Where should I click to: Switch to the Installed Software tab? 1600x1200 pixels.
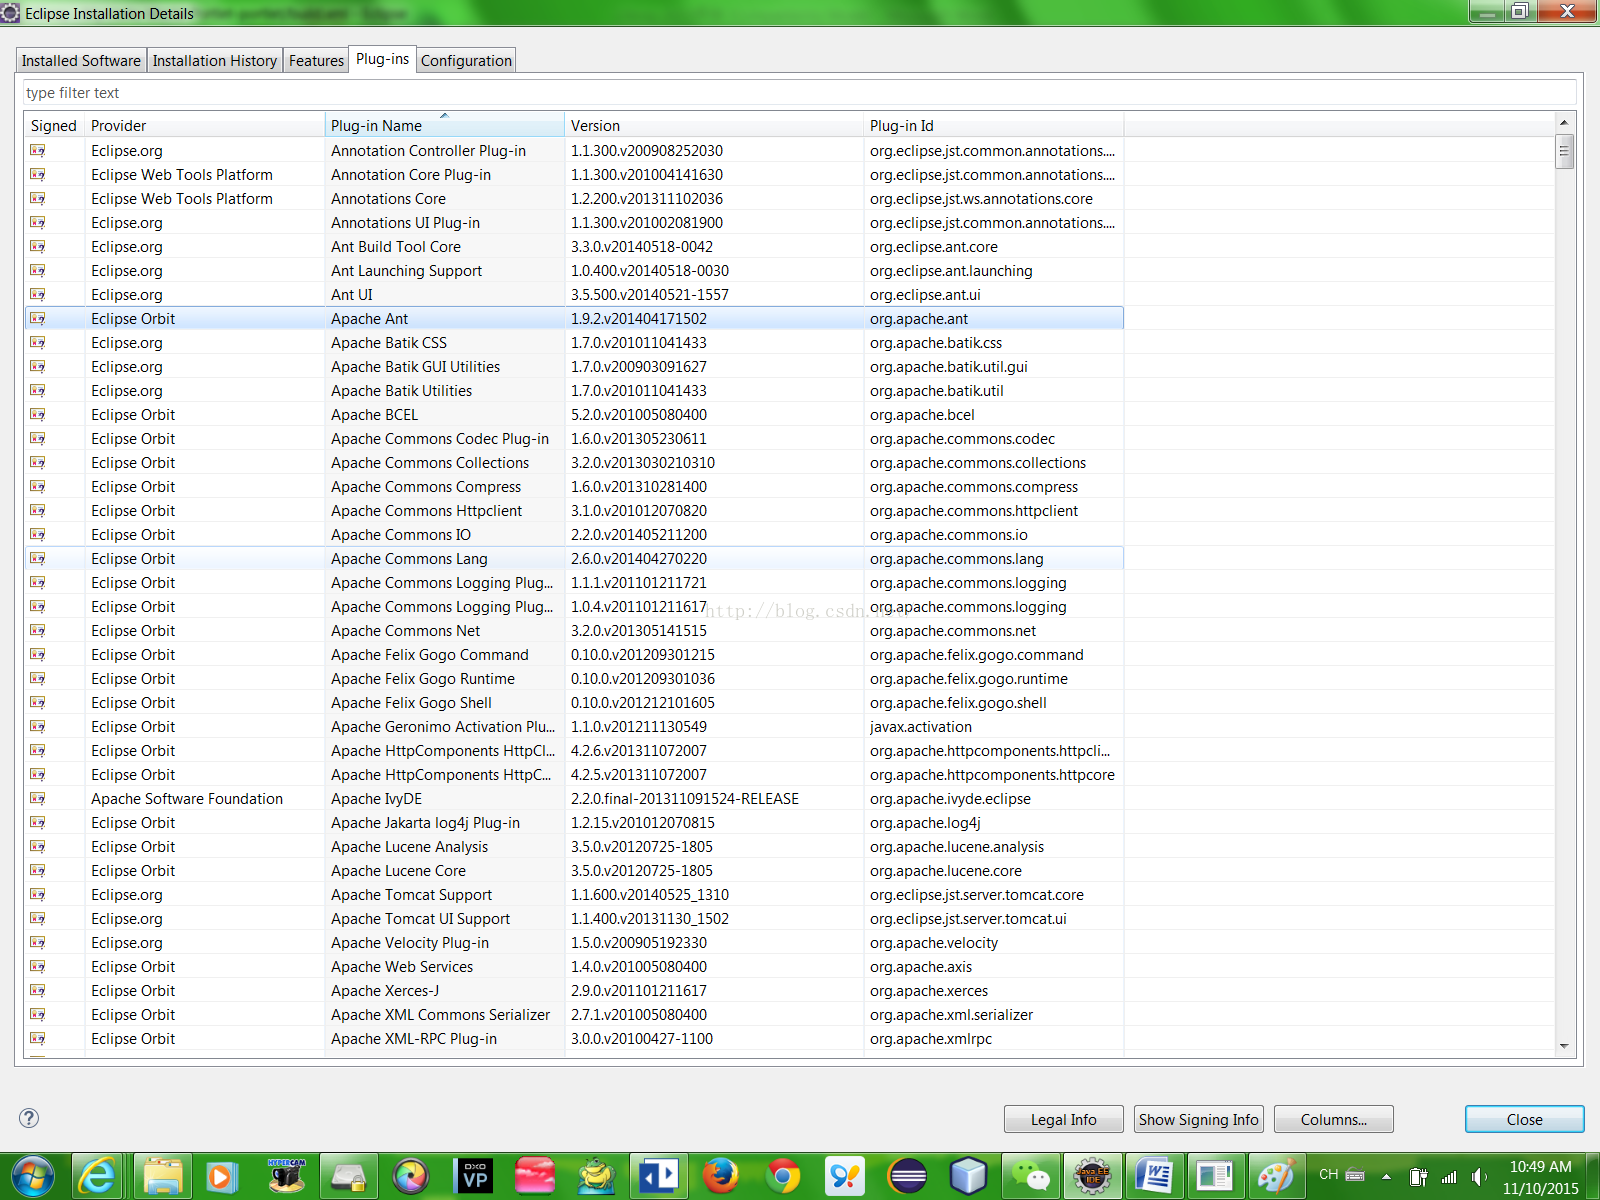click(x=81, y=61)
